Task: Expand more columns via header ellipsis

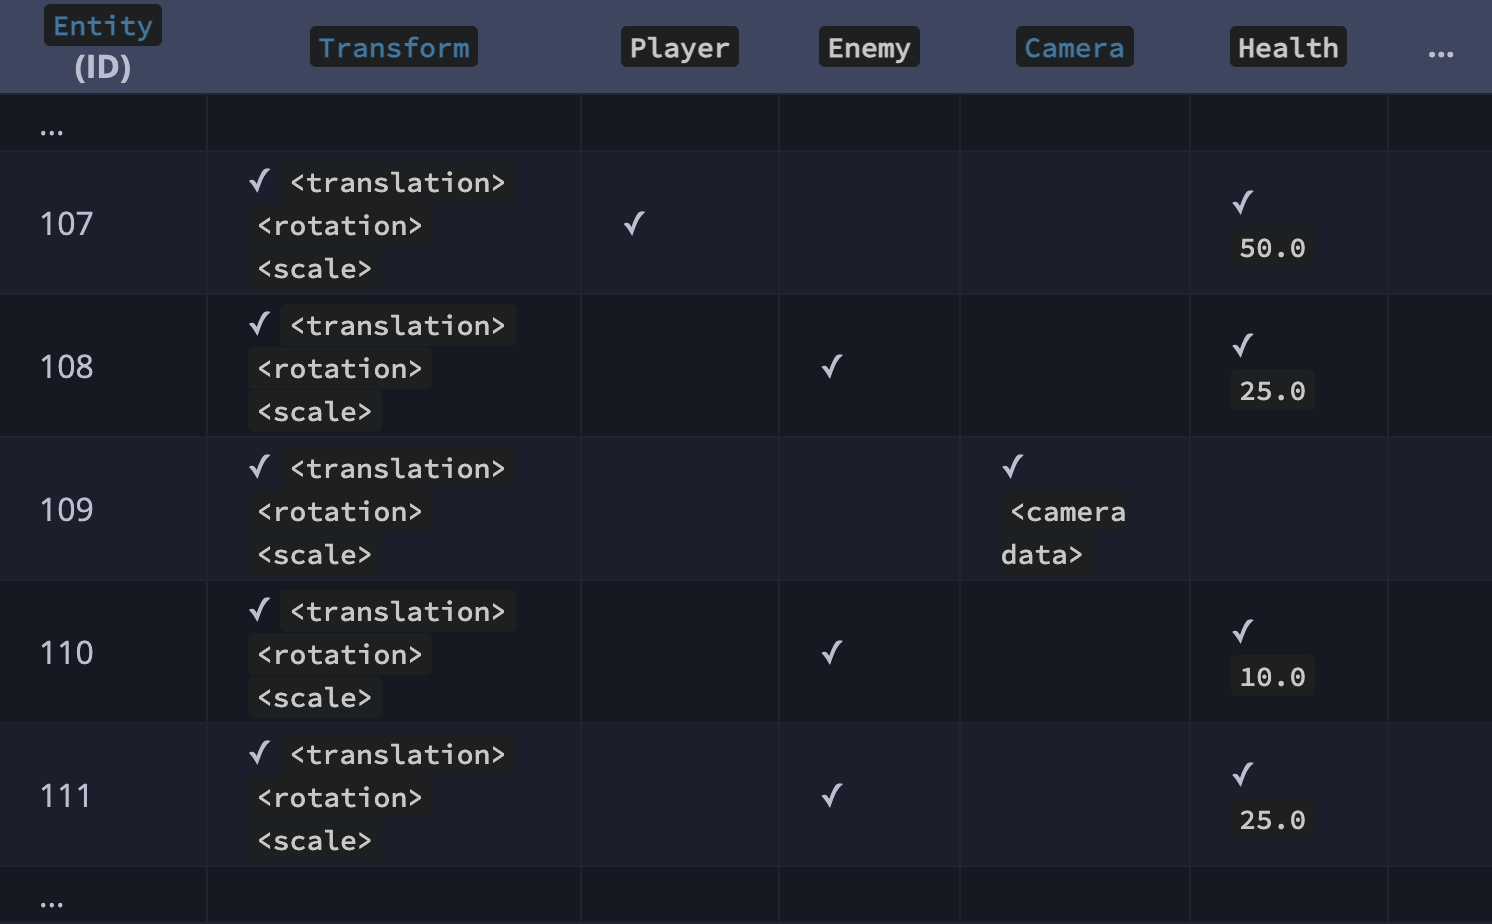Action: pyautogui.click(x=1440, y=54)
